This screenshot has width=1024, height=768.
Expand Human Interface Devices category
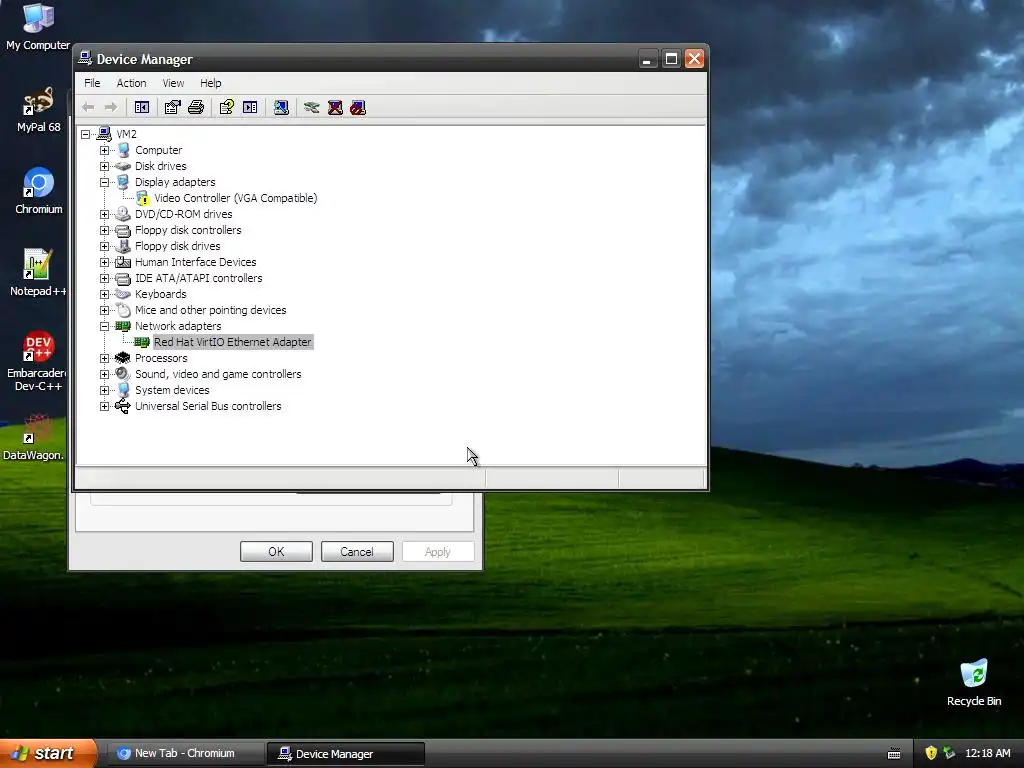pyautogui.click(x=104, y=263)
